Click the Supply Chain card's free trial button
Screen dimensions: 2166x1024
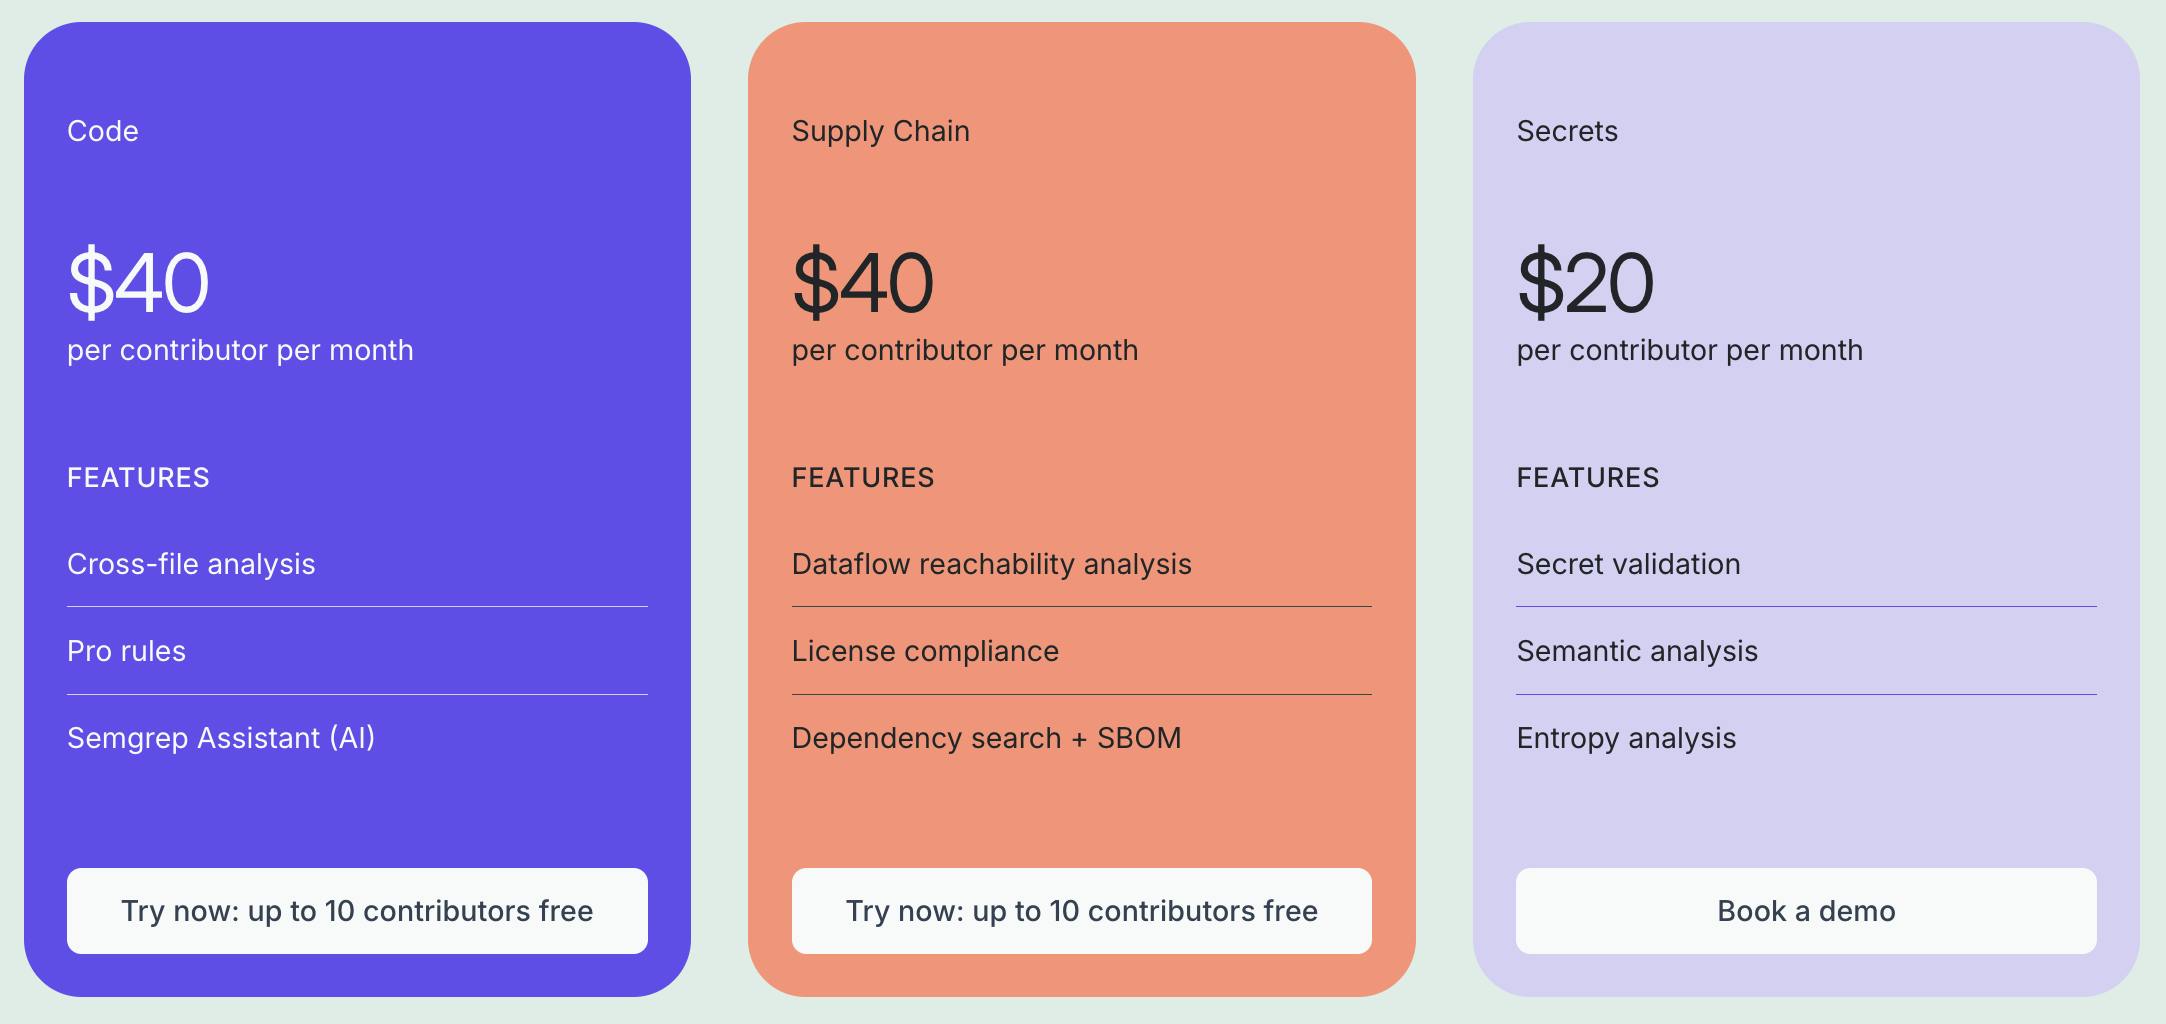(1081, 911)
